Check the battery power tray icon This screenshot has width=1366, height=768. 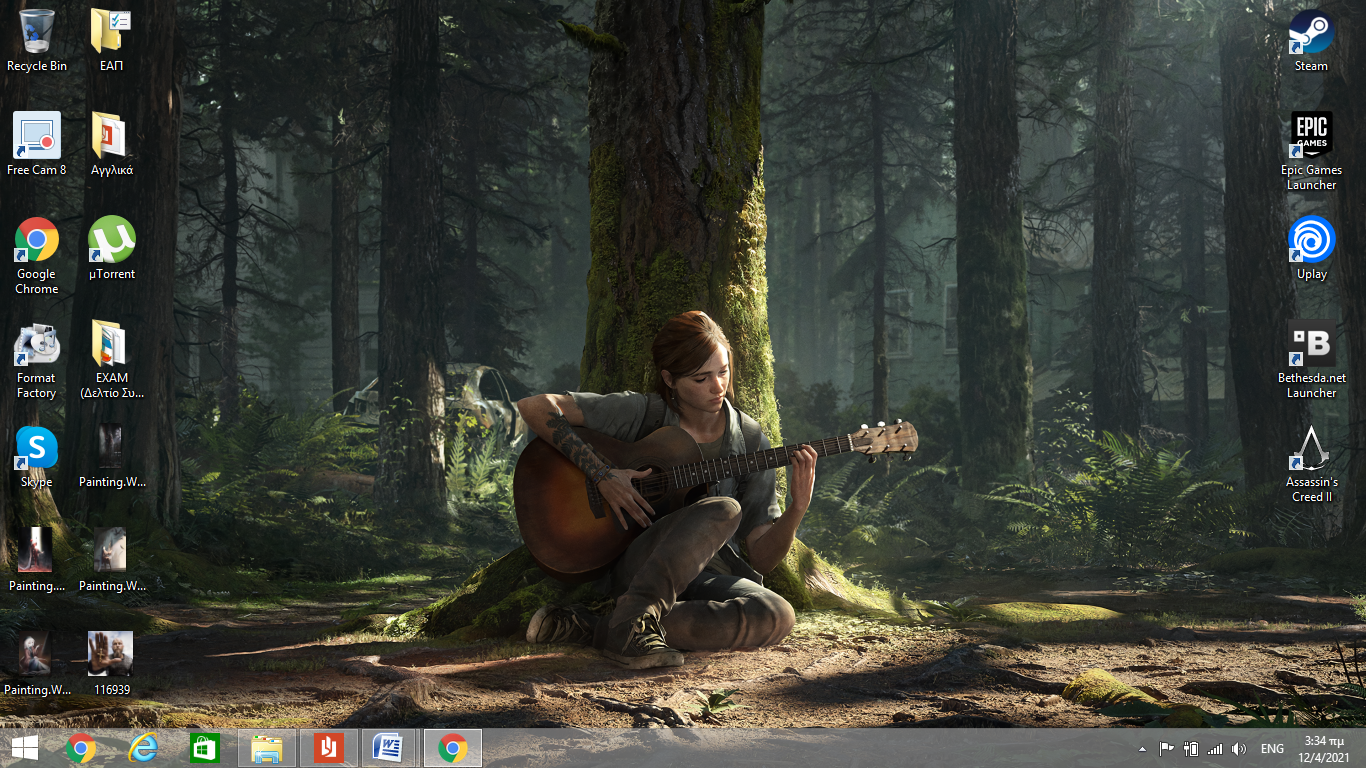(1191, 748)
